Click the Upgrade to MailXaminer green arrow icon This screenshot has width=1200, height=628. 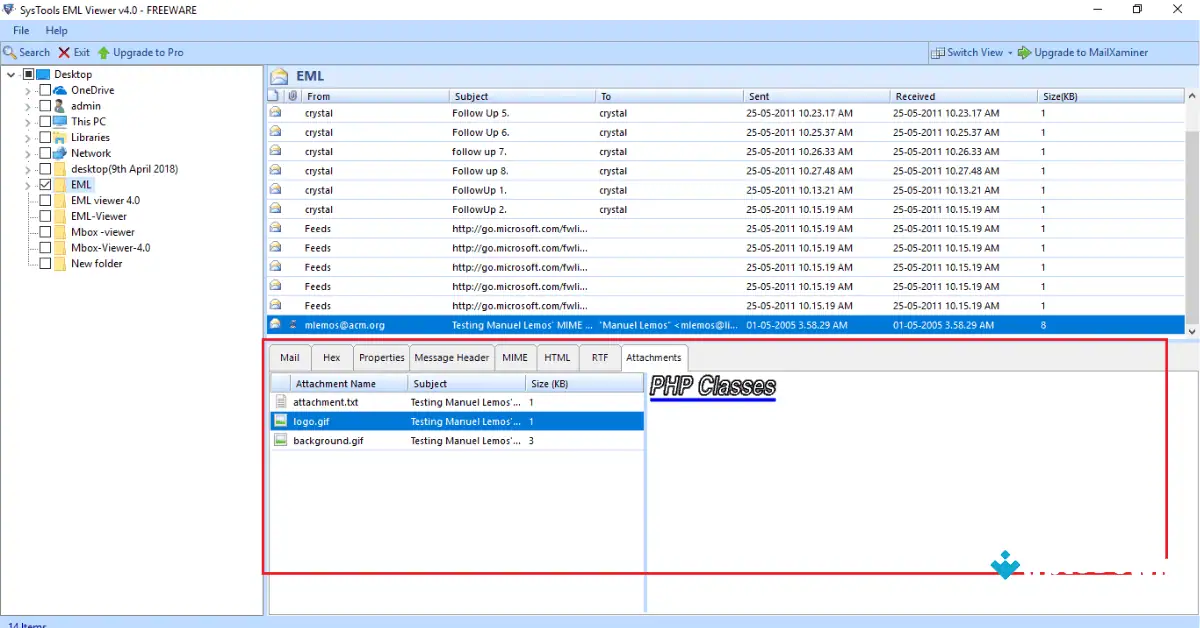click(x=1024, y=52)
